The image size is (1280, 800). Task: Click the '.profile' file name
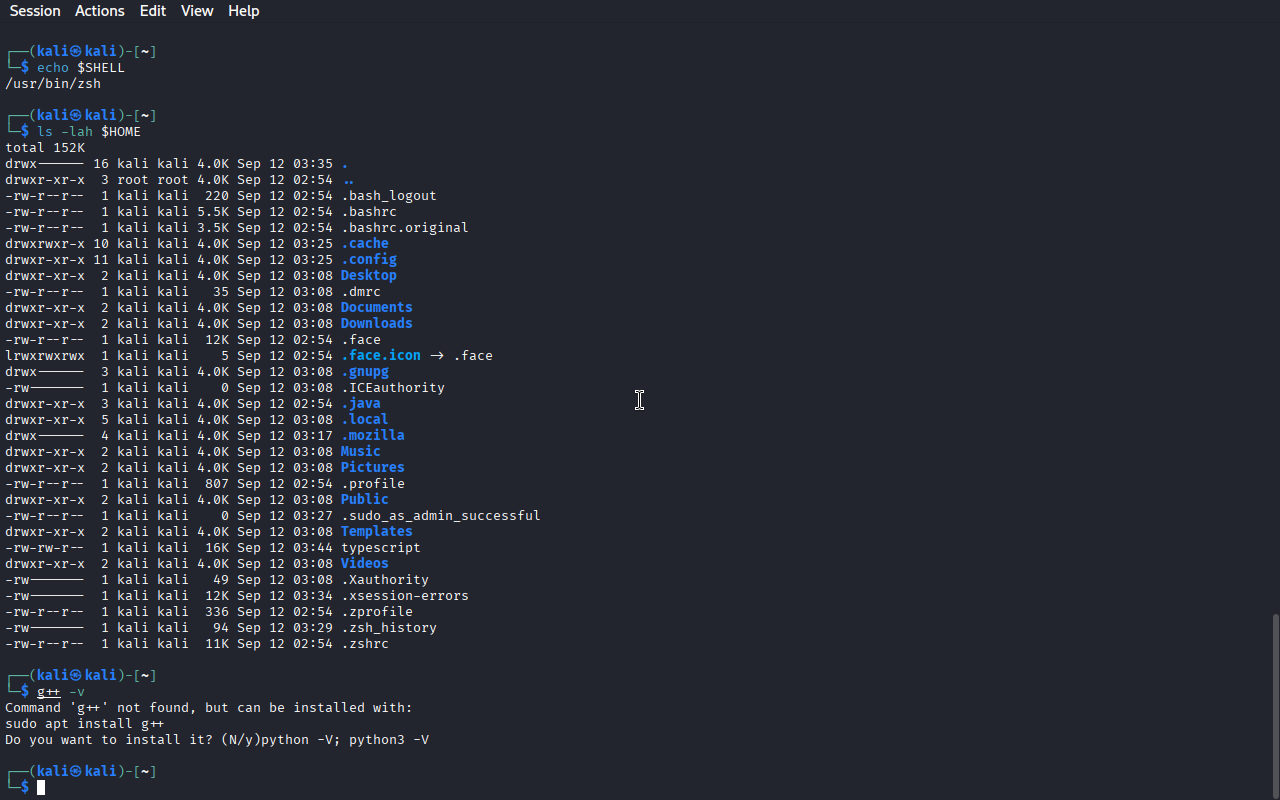pos(373,484)
